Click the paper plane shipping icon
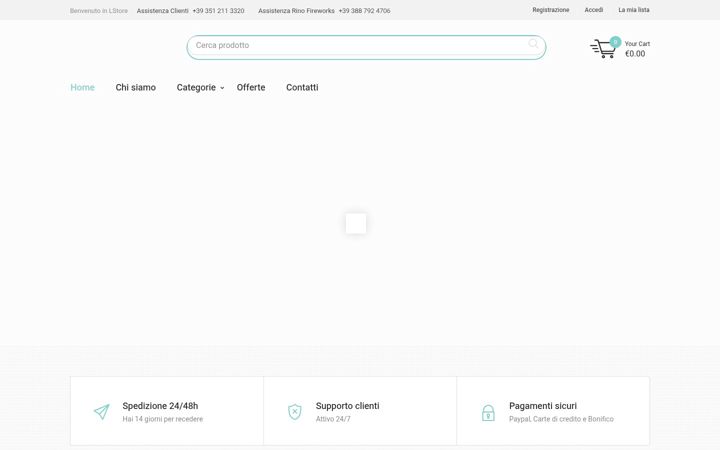Viewport: 720px width, 450px height. pyautogui.click(x=102, y=411)
